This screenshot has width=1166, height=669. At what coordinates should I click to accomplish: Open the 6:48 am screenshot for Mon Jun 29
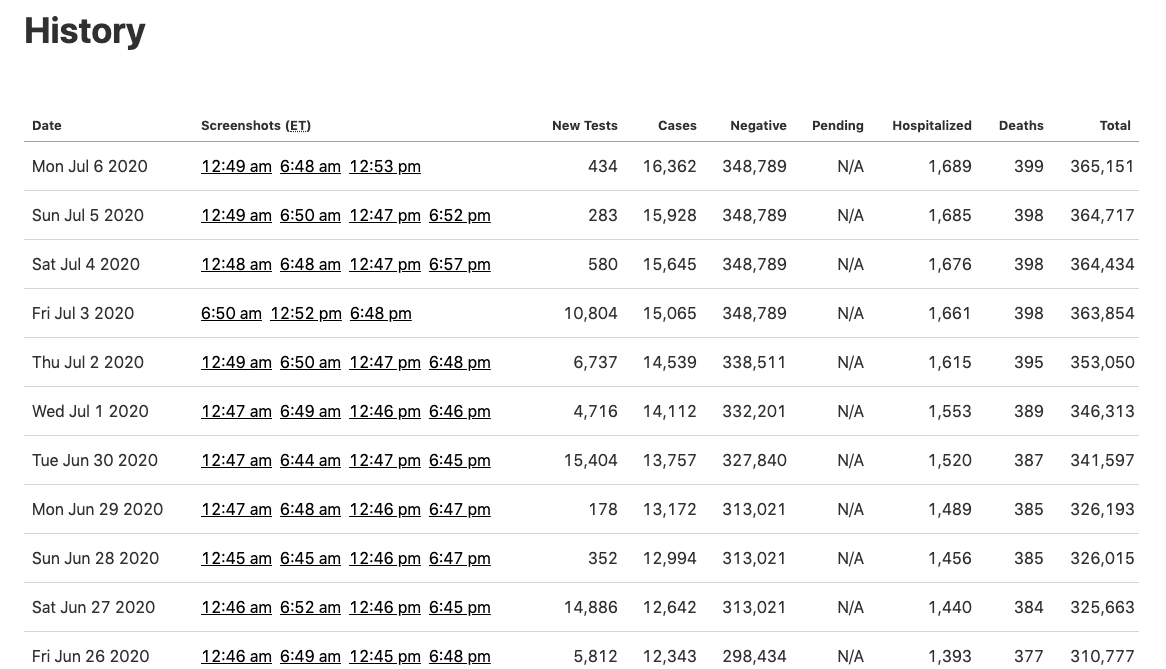(310, 510)
